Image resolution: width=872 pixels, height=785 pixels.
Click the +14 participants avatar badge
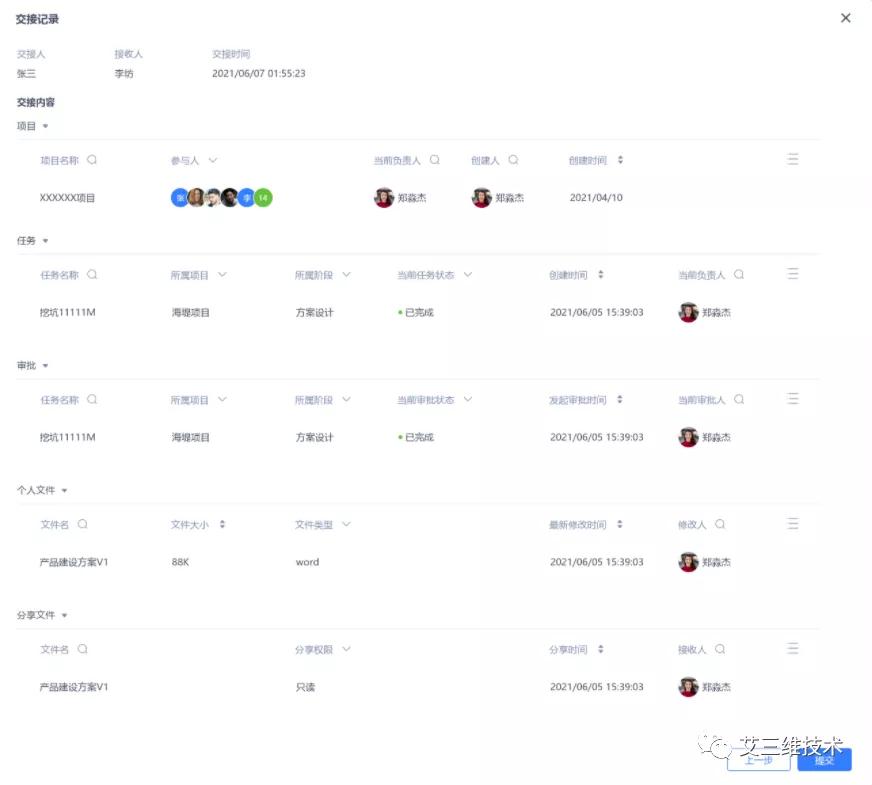263,197
